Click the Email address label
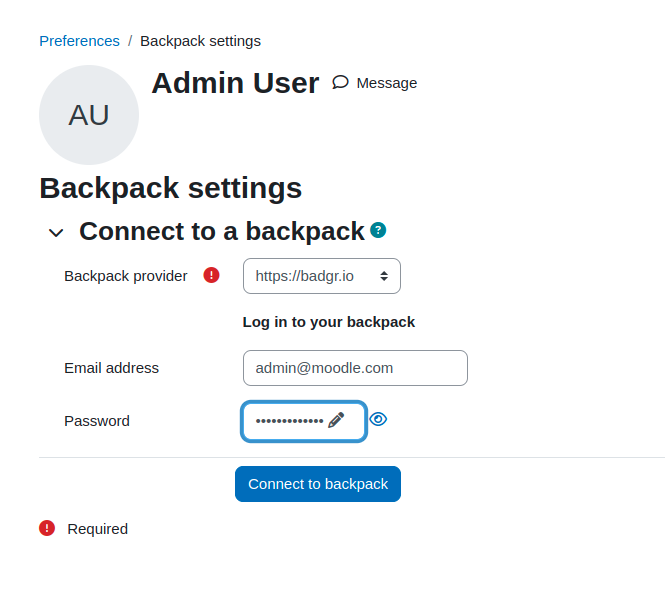This screenshot has width=665, height=594. coord(112,368)
